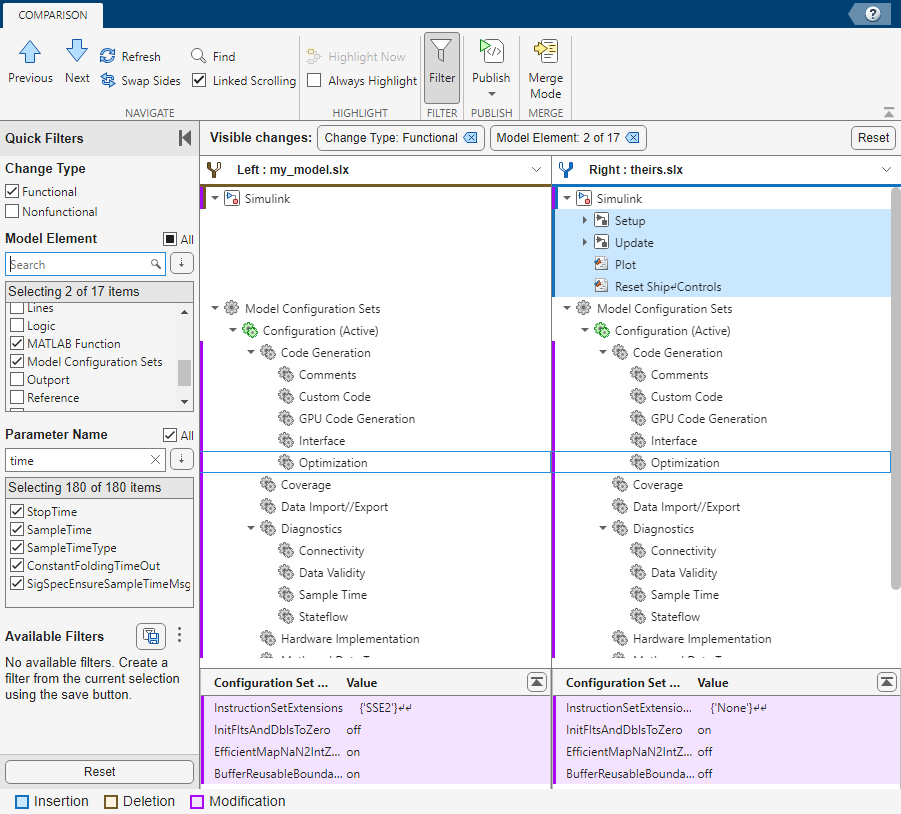This screenshot has width=901, height=814.
Task: Switch to the COMPARISON tab
Action: pyautogui.click(x=52, y=15)
